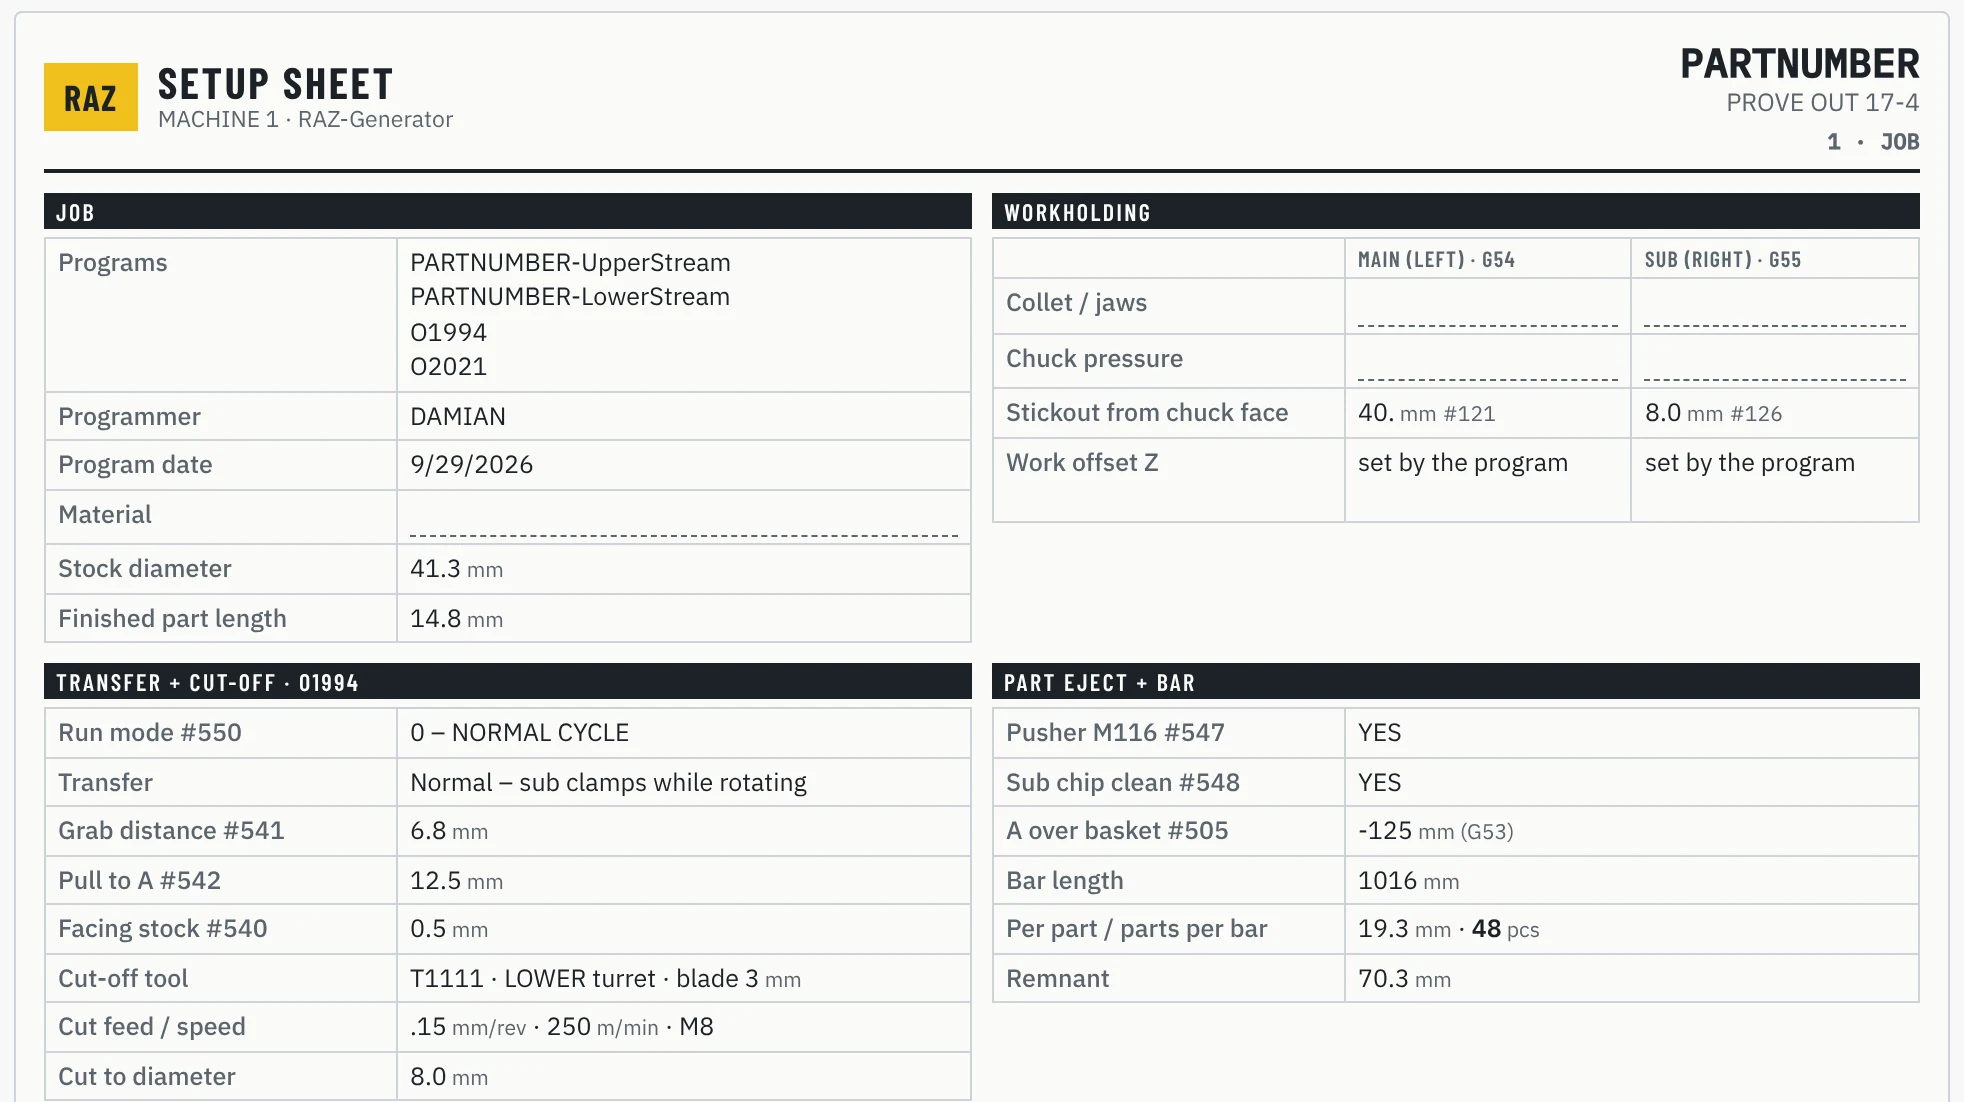1964x1102 pixels.
Task: Click the finished part length '14.8 mm'
Action: [x=456, y=619]
